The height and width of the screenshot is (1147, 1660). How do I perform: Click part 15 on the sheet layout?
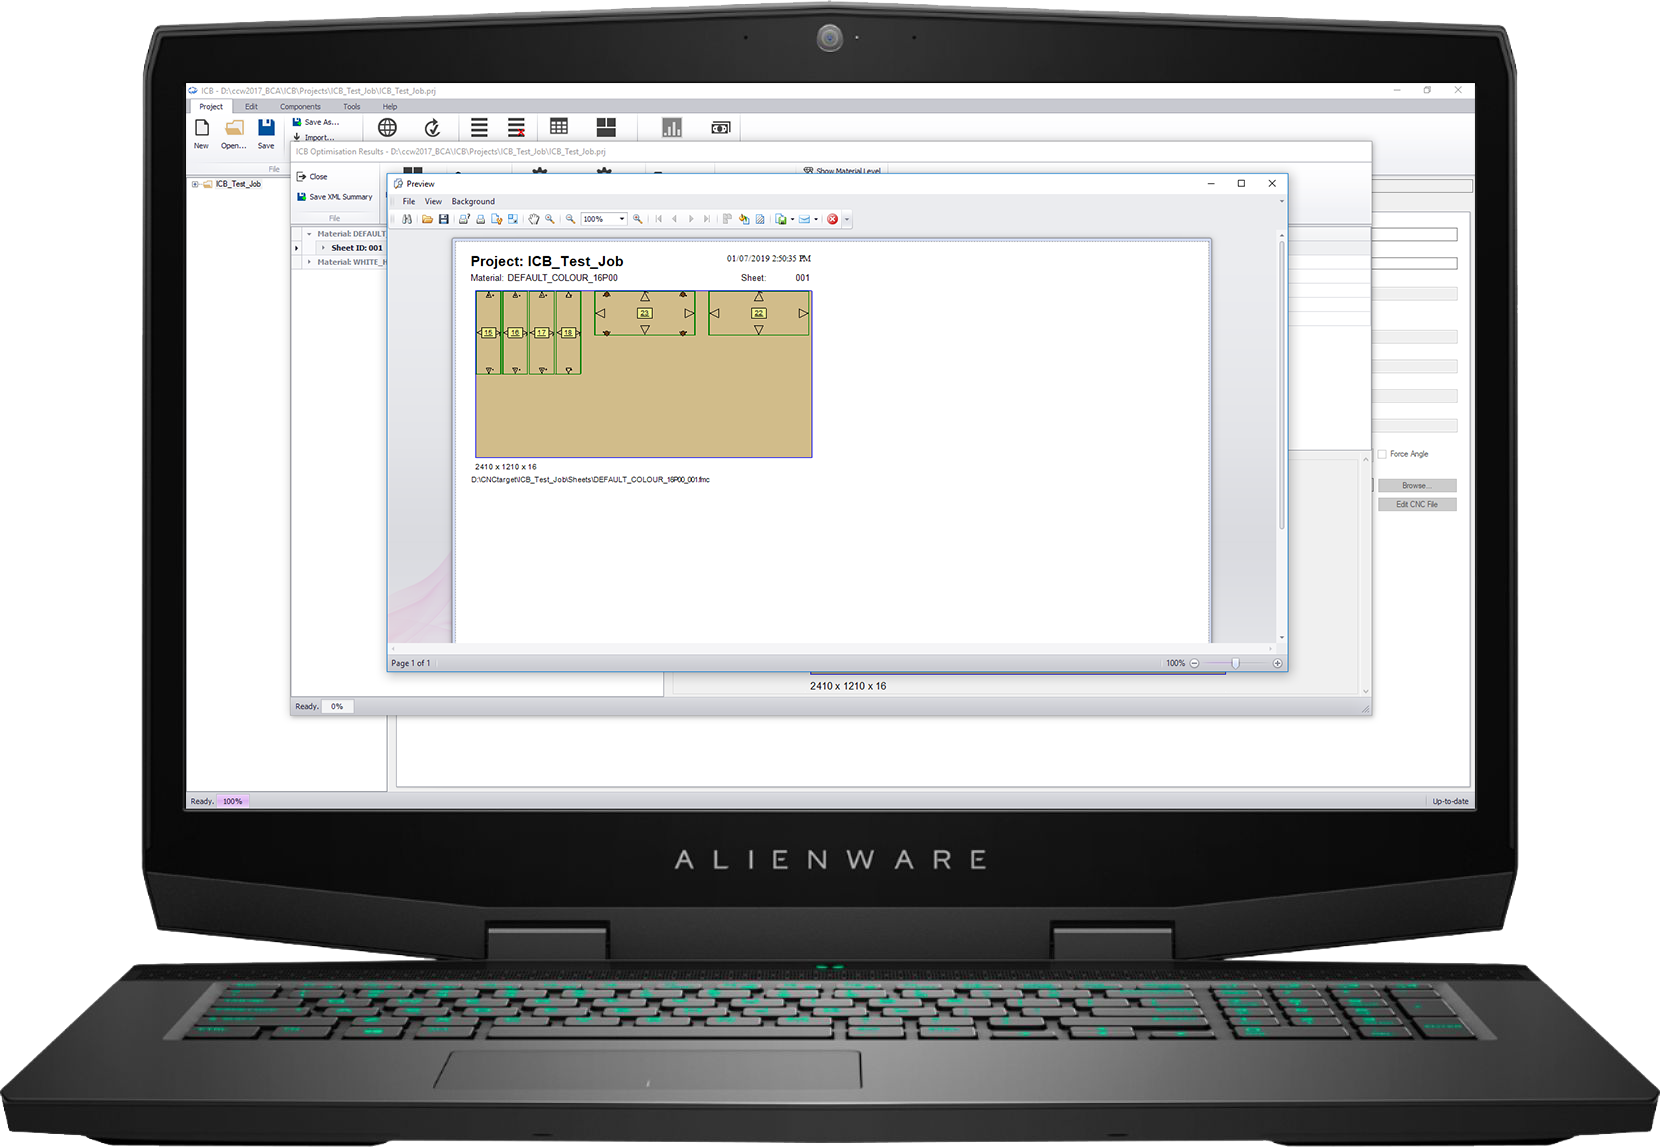488,333
